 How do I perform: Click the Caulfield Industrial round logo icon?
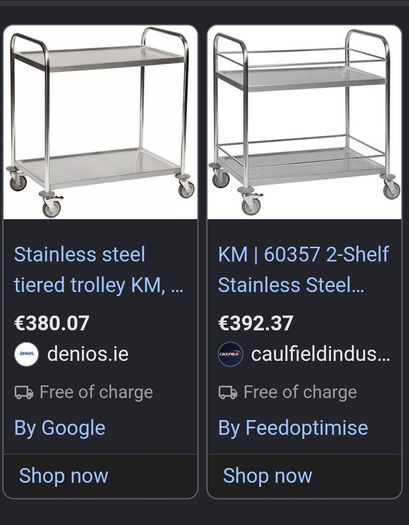(x=230, y=354)
